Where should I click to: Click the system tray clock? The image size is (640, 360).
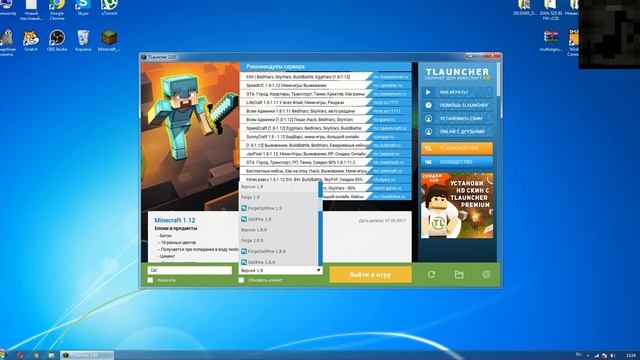pos(631,356)
